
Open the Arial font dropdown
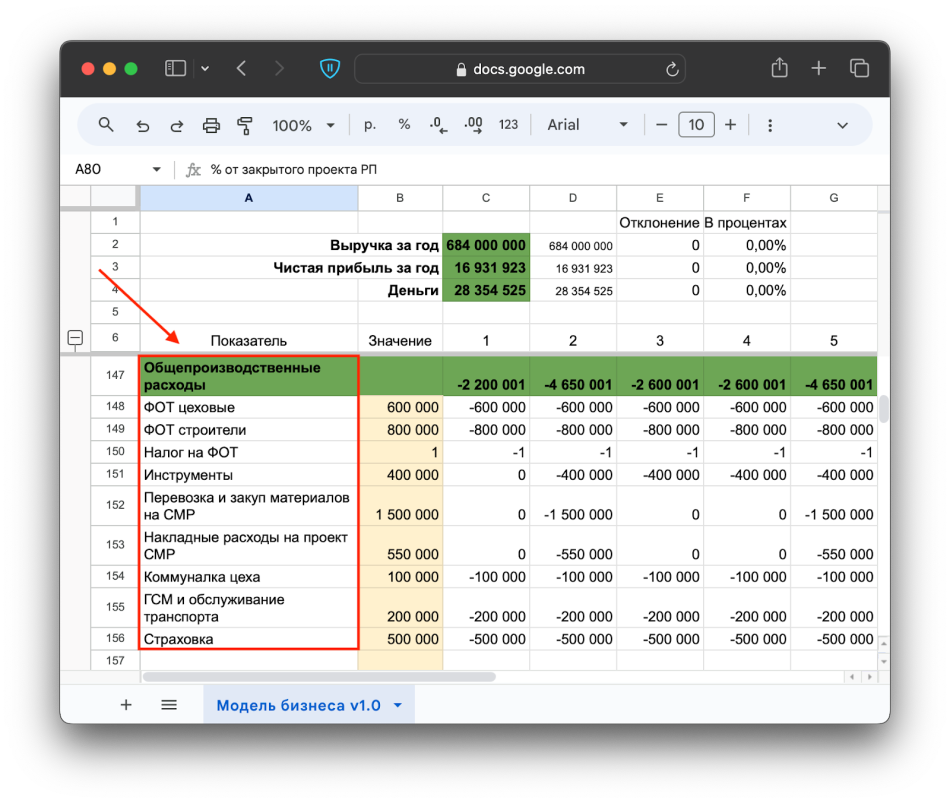(587, 125)
